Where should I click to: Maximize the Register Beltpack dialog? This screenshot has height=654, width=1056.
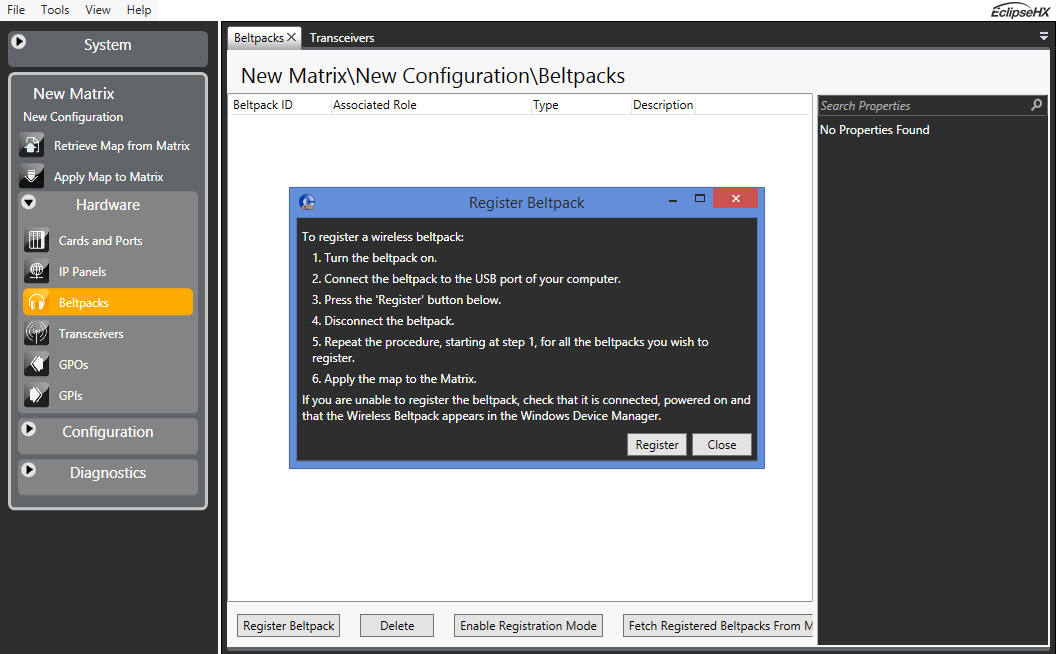tap(700, 199)
